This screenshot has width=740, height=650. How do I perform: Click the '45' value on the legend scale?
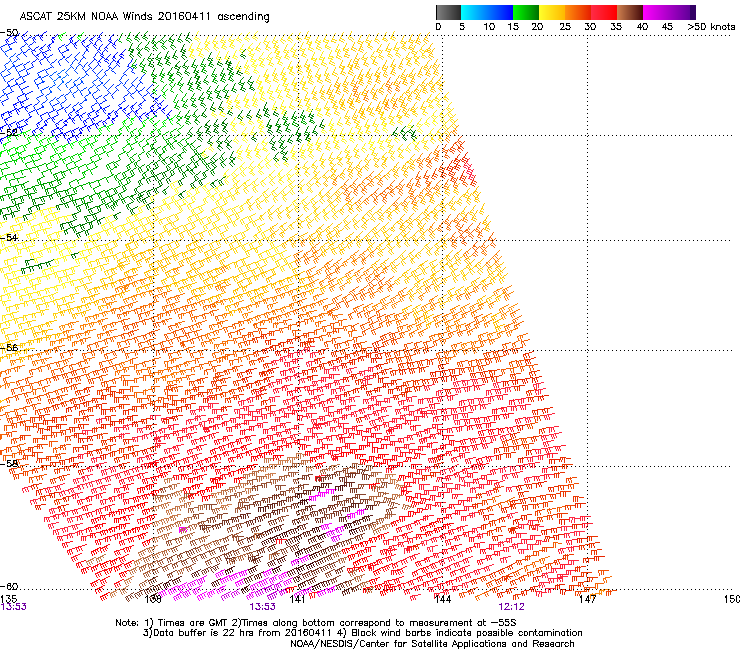coord(667,27)
